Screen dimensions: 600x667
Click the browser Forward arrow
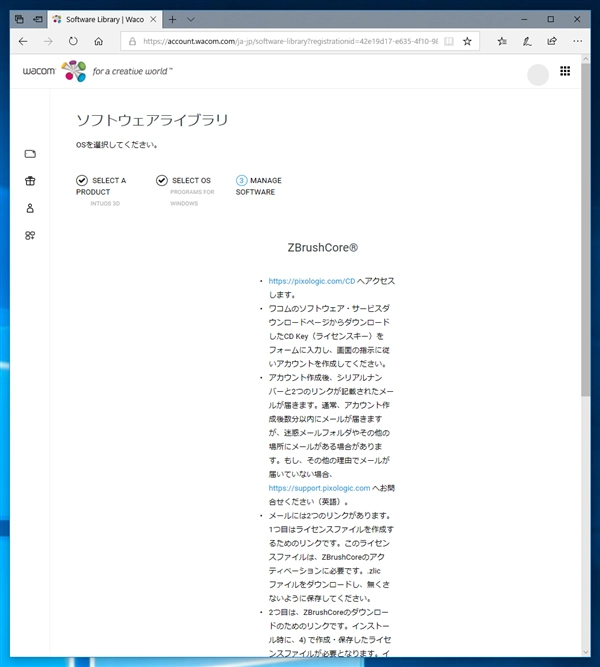point(48,41)
